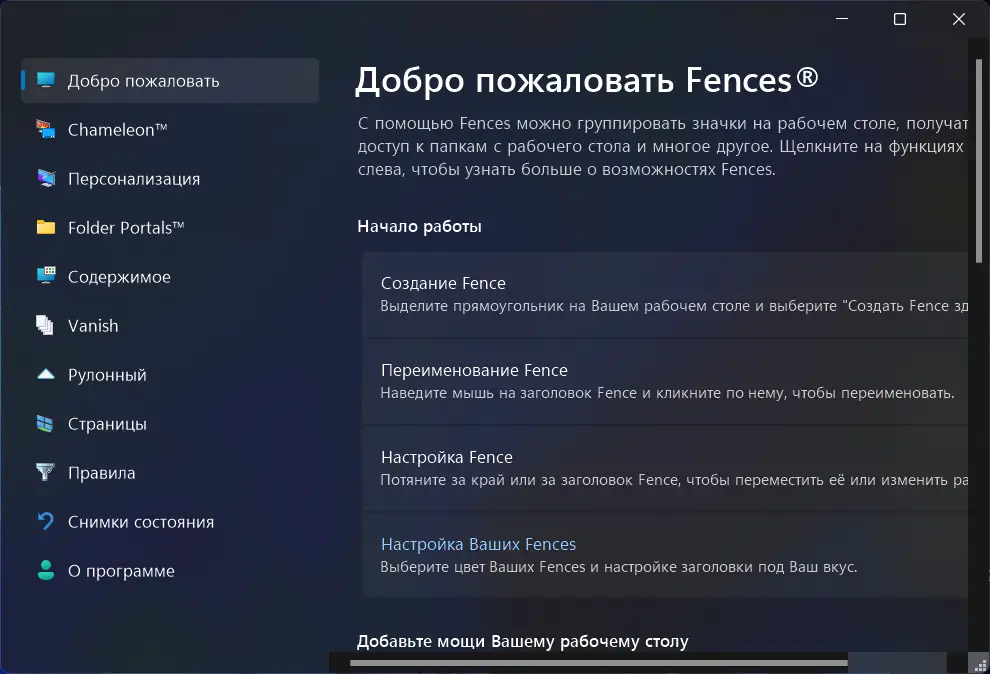Viewport: 990px width, 674px height.
Task: Click the Добро пожаловать Fences® title
Action: click(587, 80)
